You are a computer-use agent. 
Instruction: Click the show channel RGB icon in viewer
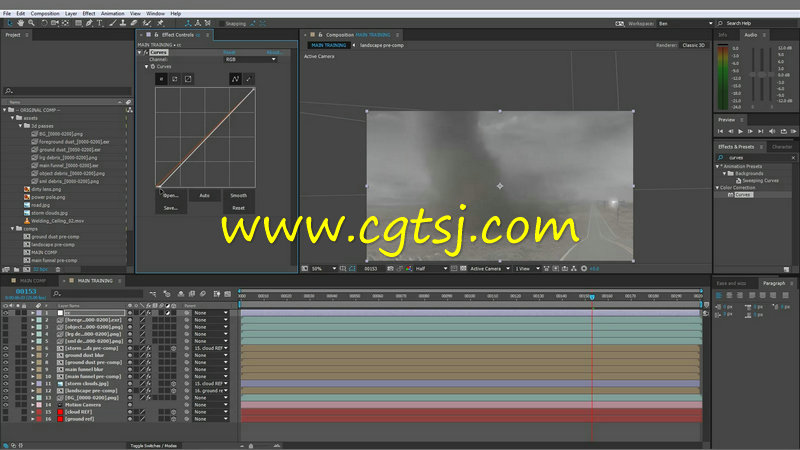tap(409, 268)
